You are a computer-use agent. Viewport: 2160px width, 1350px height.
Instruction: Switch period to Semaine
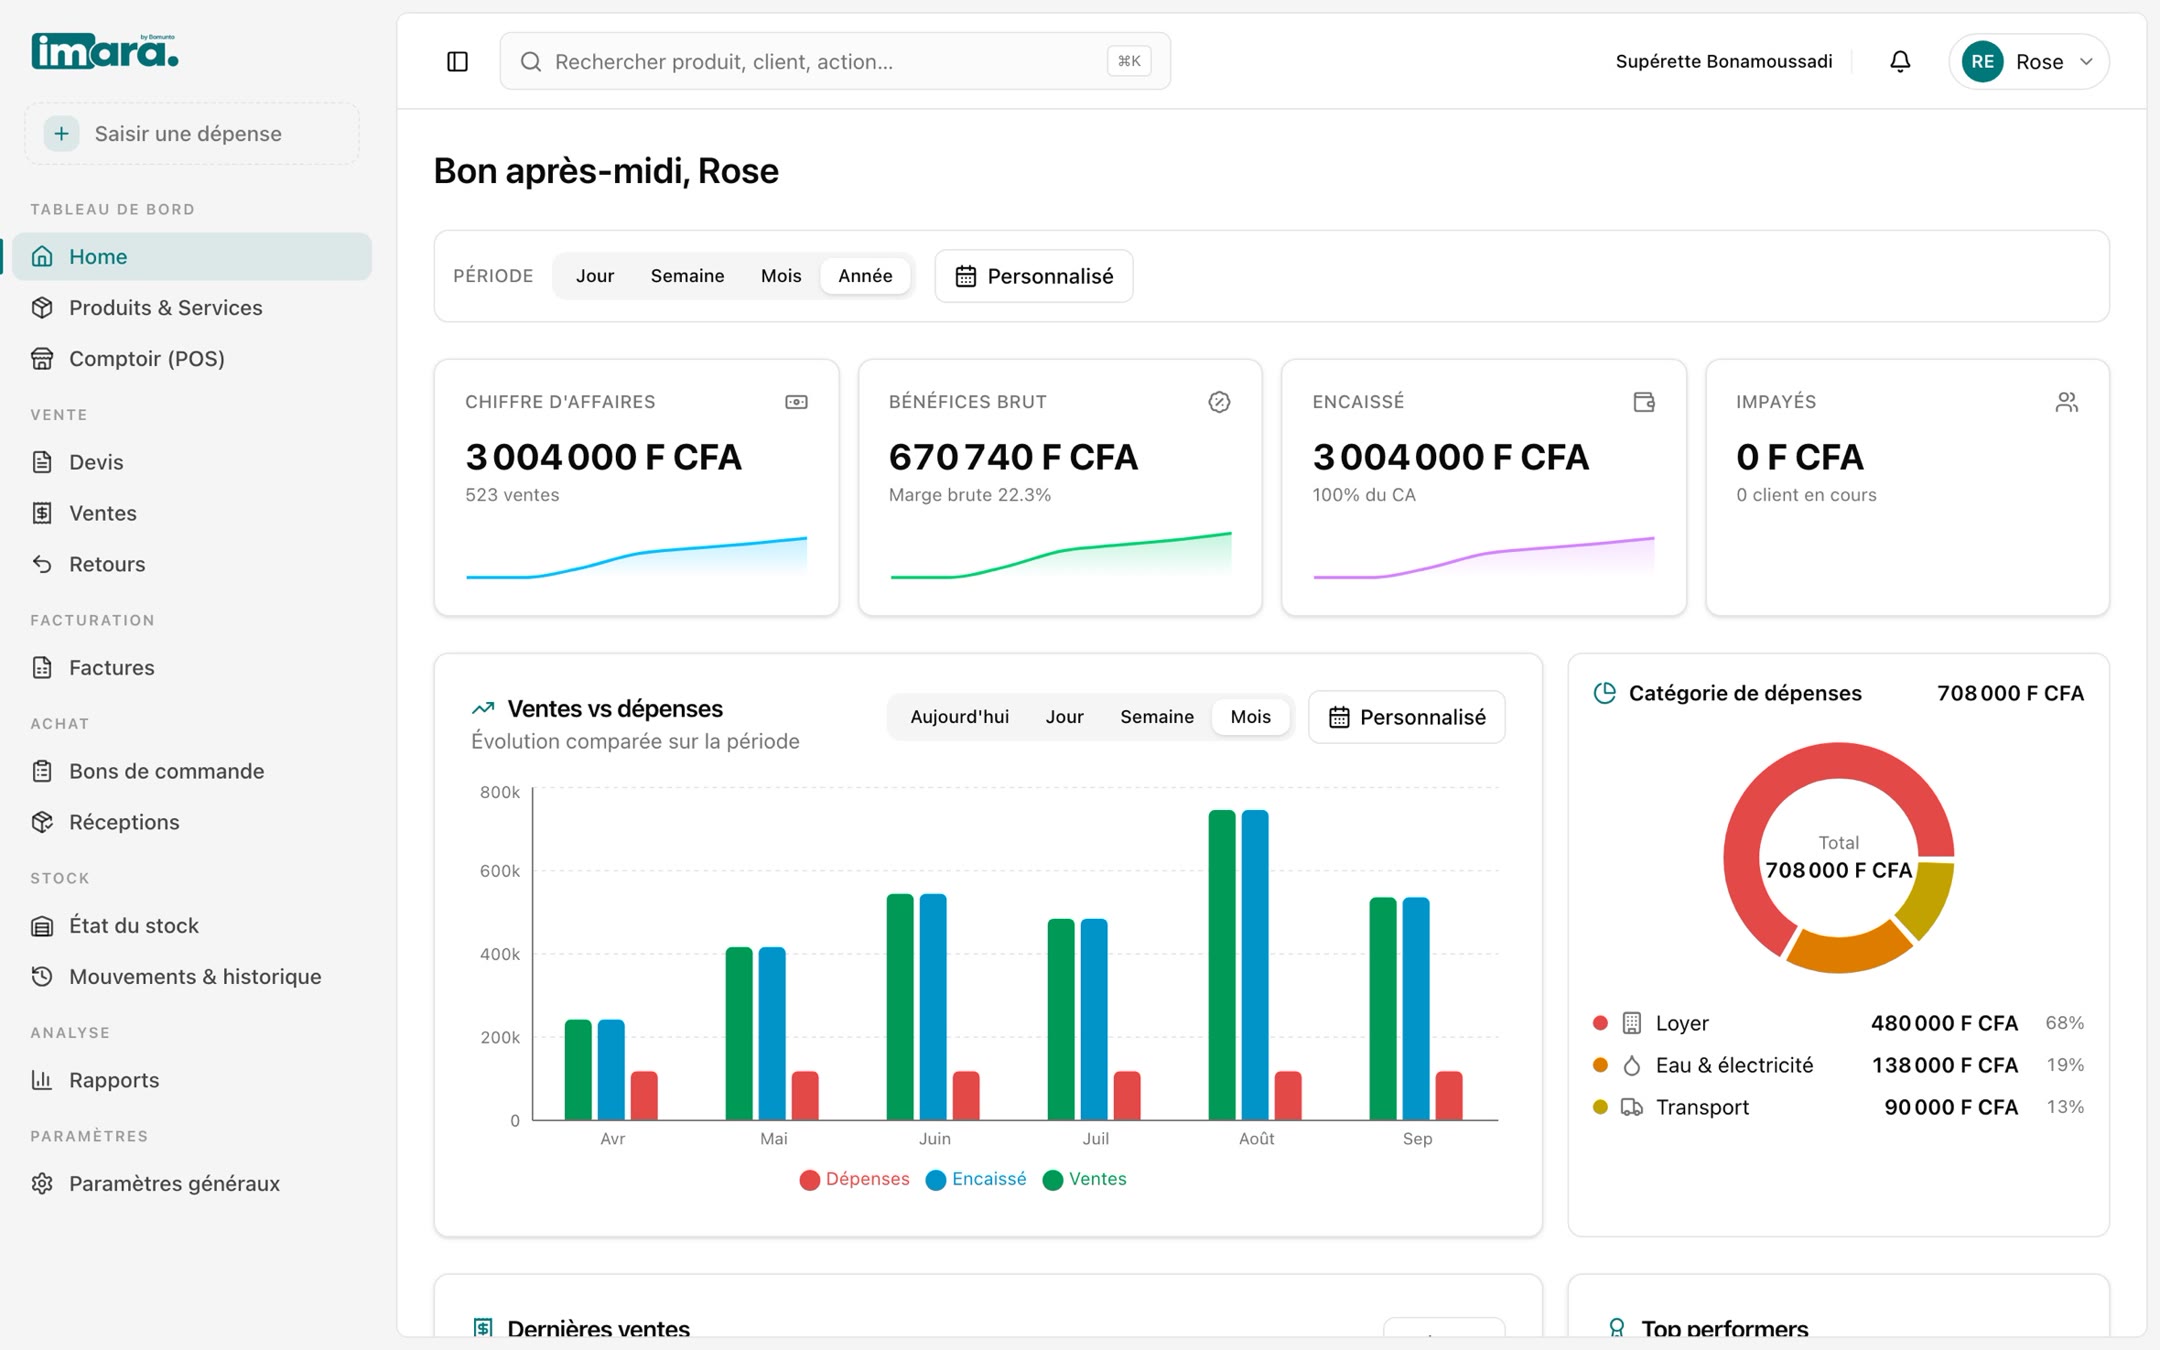687,276
